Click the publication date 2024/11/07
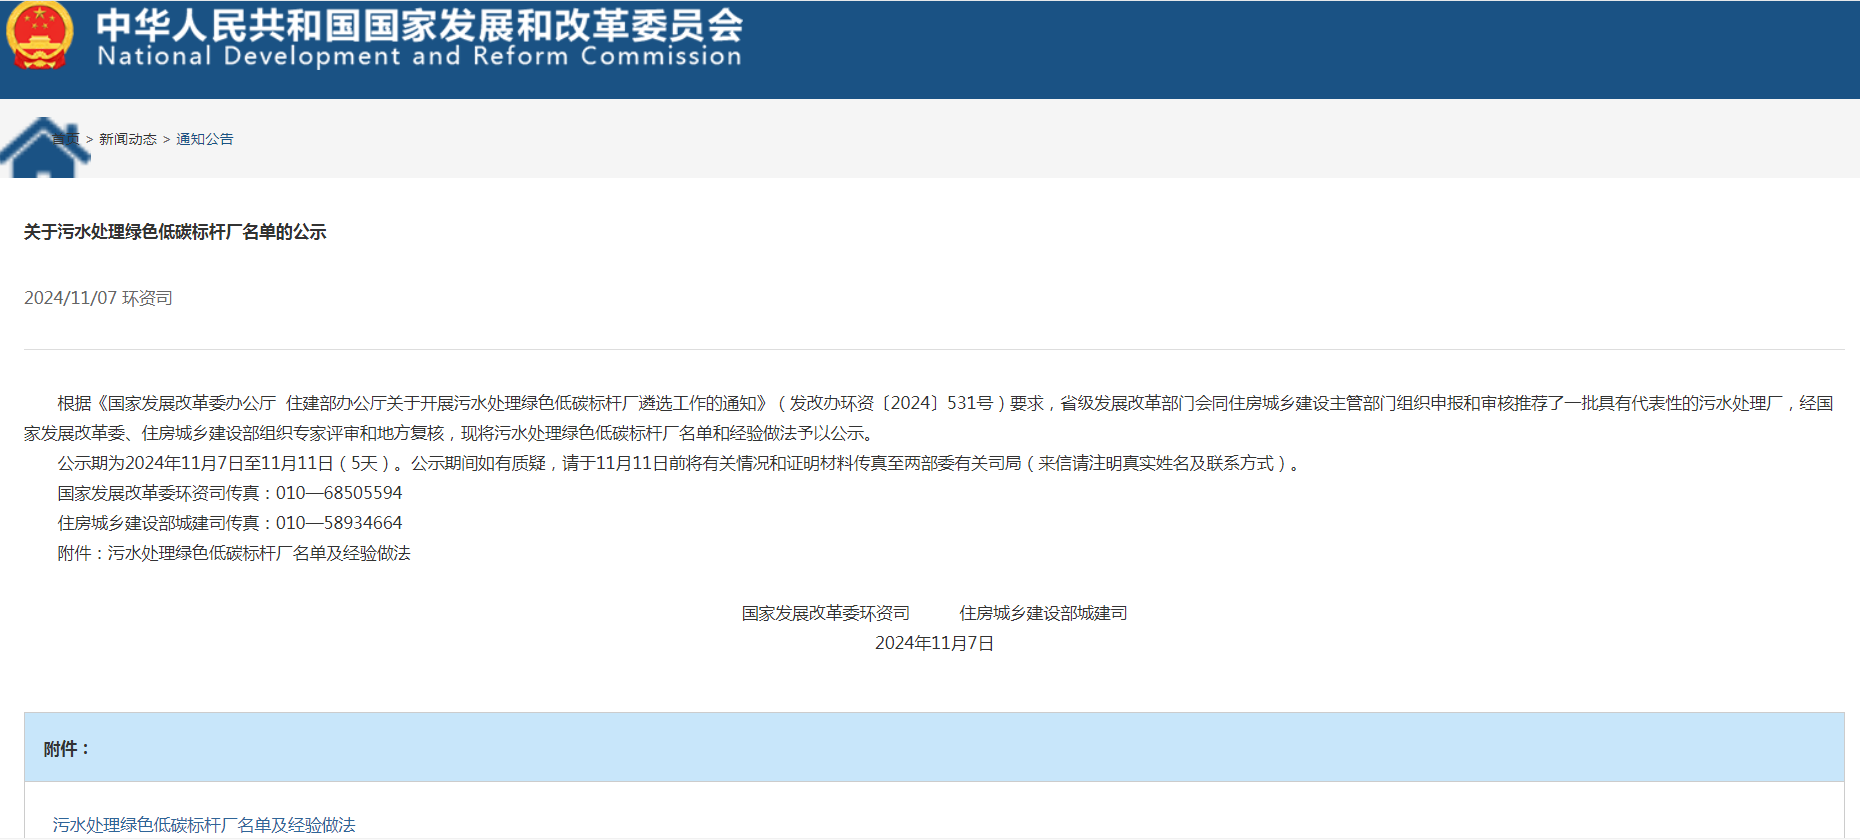Viewport: 1860px width, 840px height. click(x=70, y=298)
